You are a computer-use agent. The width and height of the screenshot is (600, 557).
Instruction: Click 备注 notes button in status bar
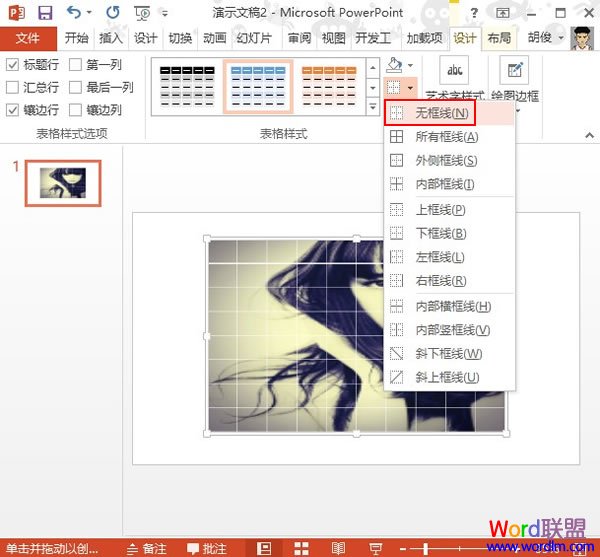pos(147,549)
